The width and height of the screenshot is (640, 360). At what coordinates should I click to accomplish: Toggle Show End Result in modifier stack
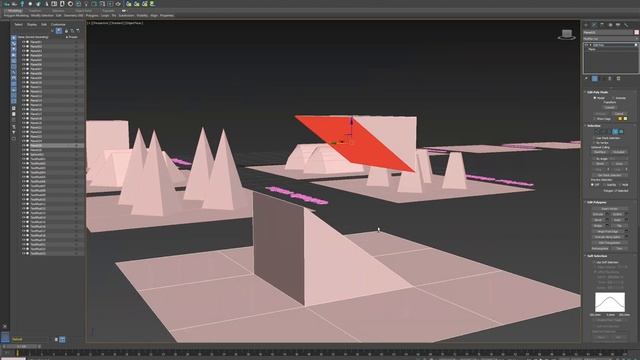point(595,78)
